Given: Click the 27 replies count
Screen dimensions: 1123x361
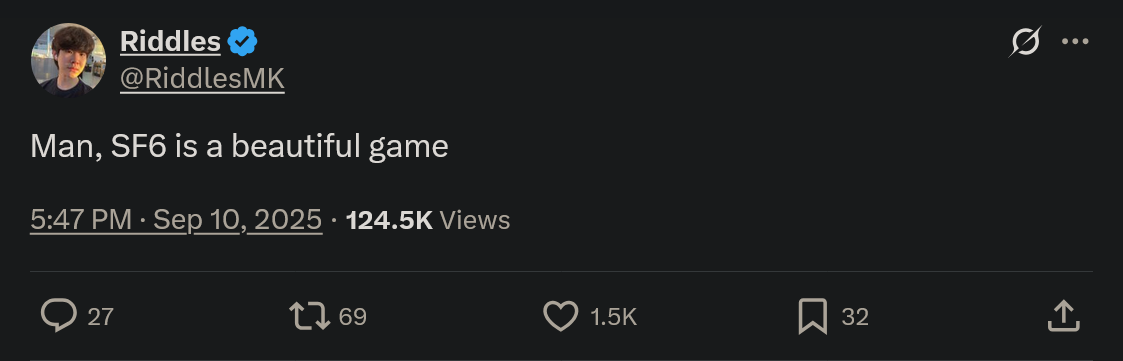Looking at the screenshot, I should pos(100,317).
